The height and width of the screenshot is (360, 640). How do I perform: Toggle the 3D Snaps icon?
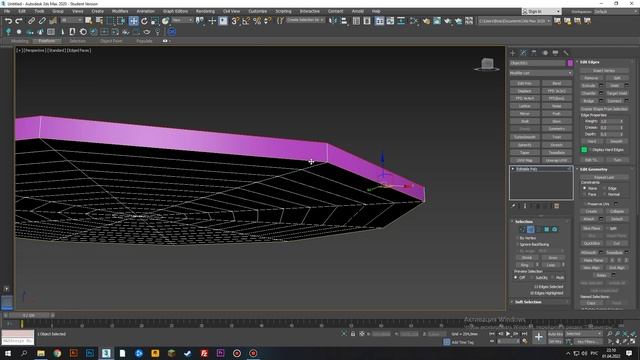235,21
